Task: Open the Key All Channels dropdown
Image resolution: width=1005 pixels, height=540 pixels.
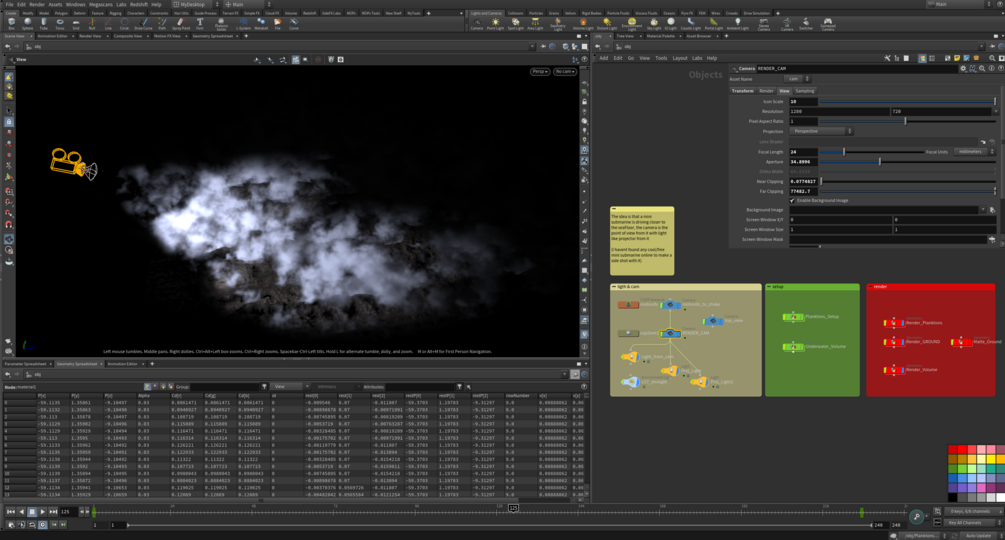Action: 971,523
